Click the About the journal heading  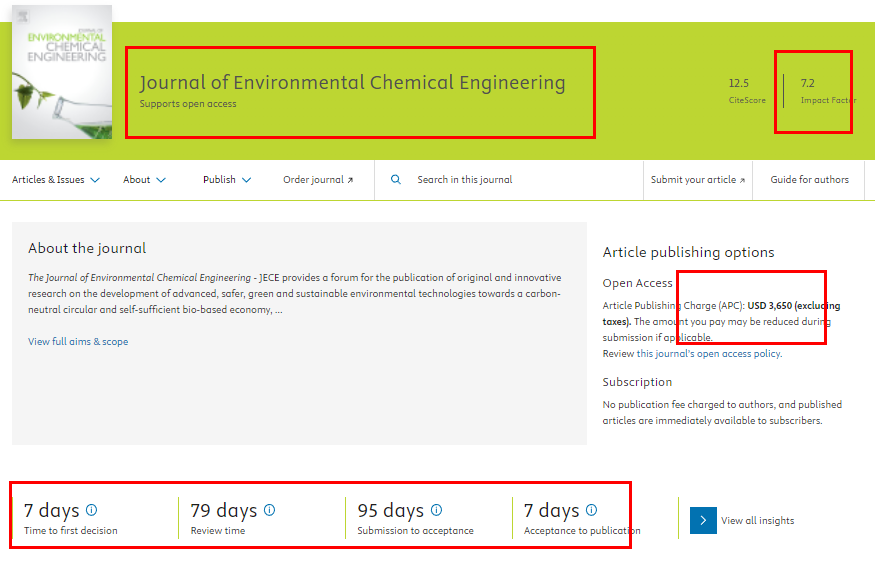(87, 248)
